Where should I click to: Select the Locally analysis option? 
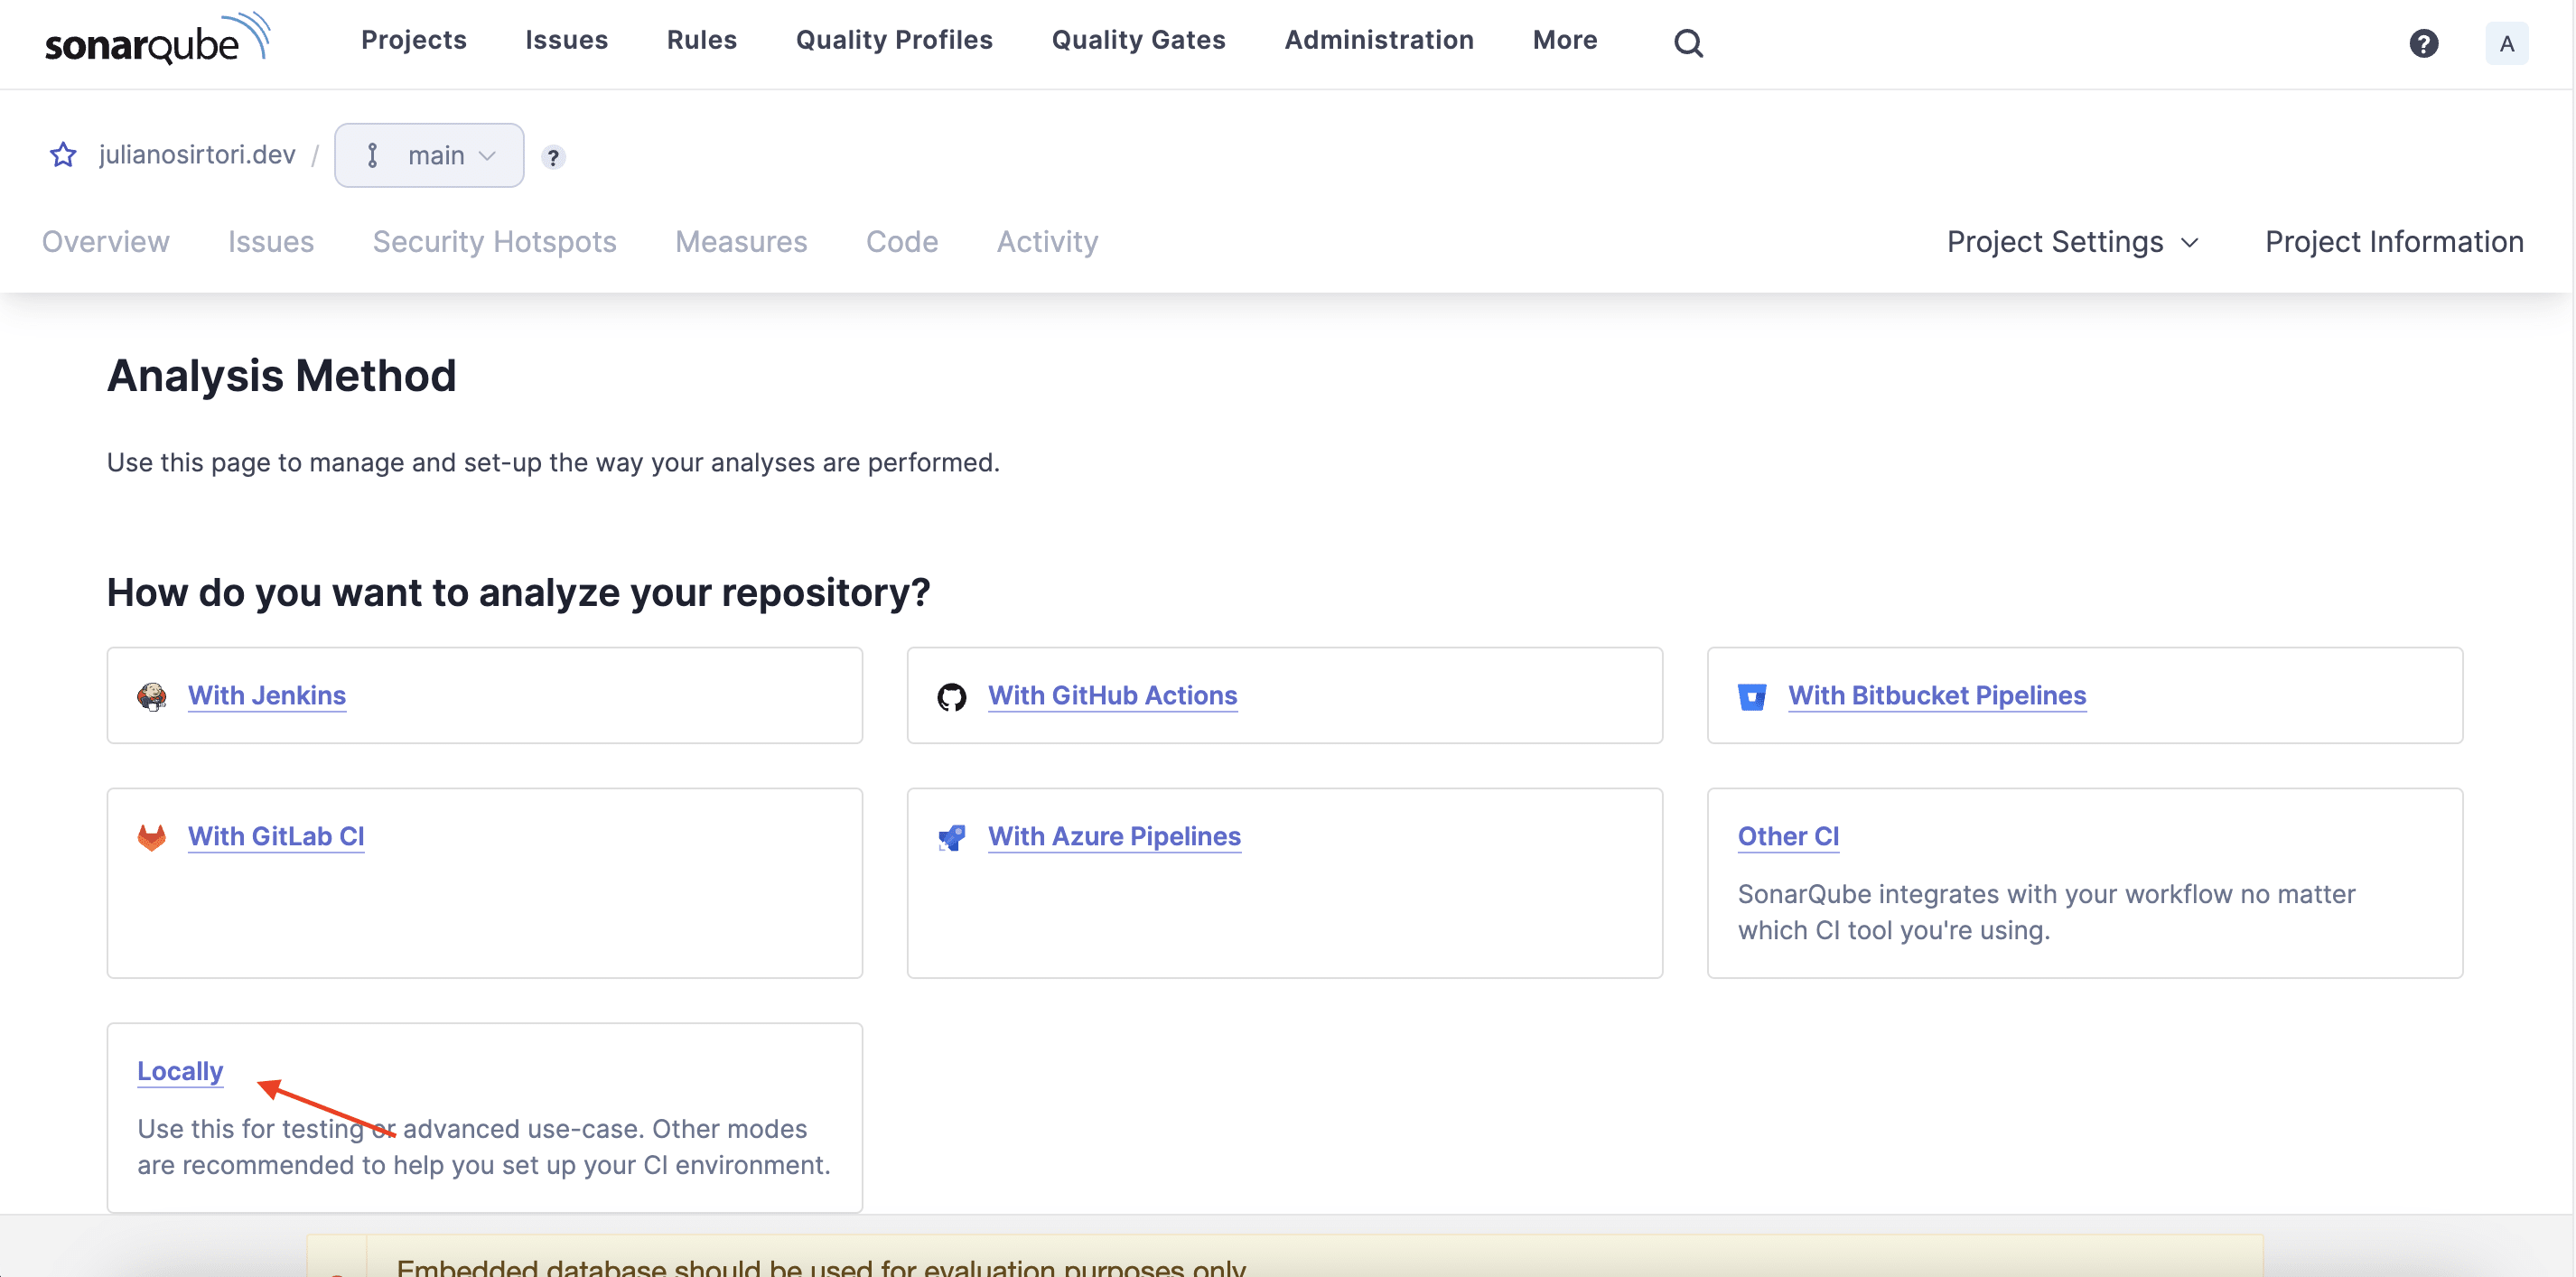[180, 1072]
